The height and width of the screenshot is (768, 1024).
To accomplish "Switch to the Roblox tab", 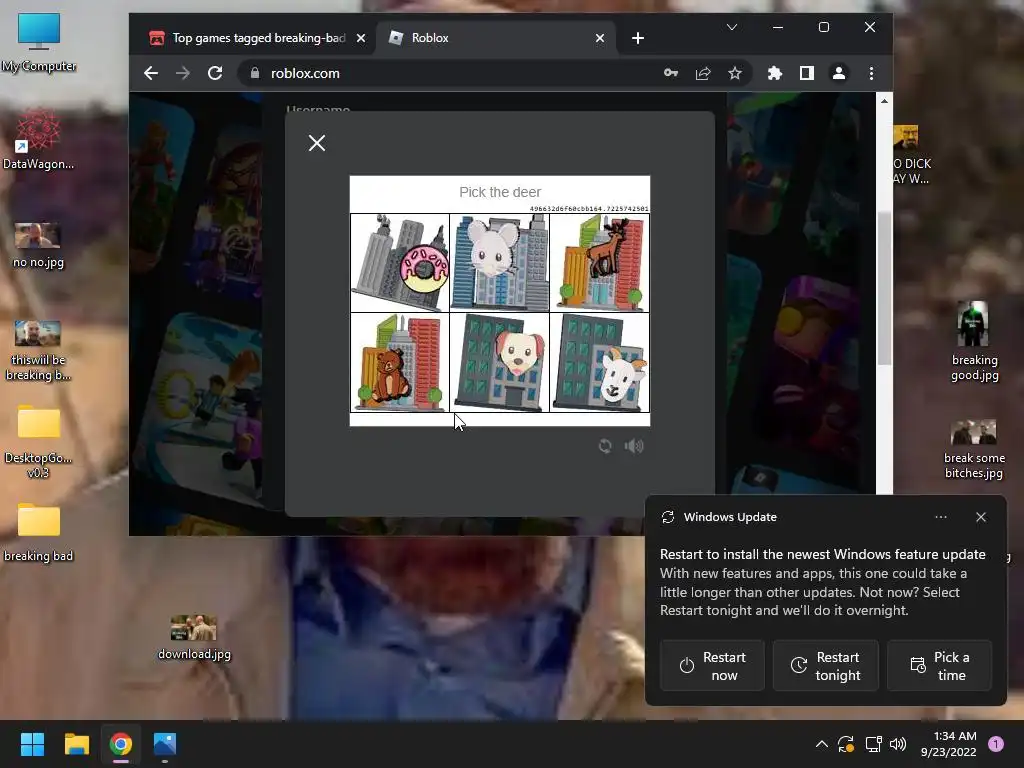I will [496, 38].
